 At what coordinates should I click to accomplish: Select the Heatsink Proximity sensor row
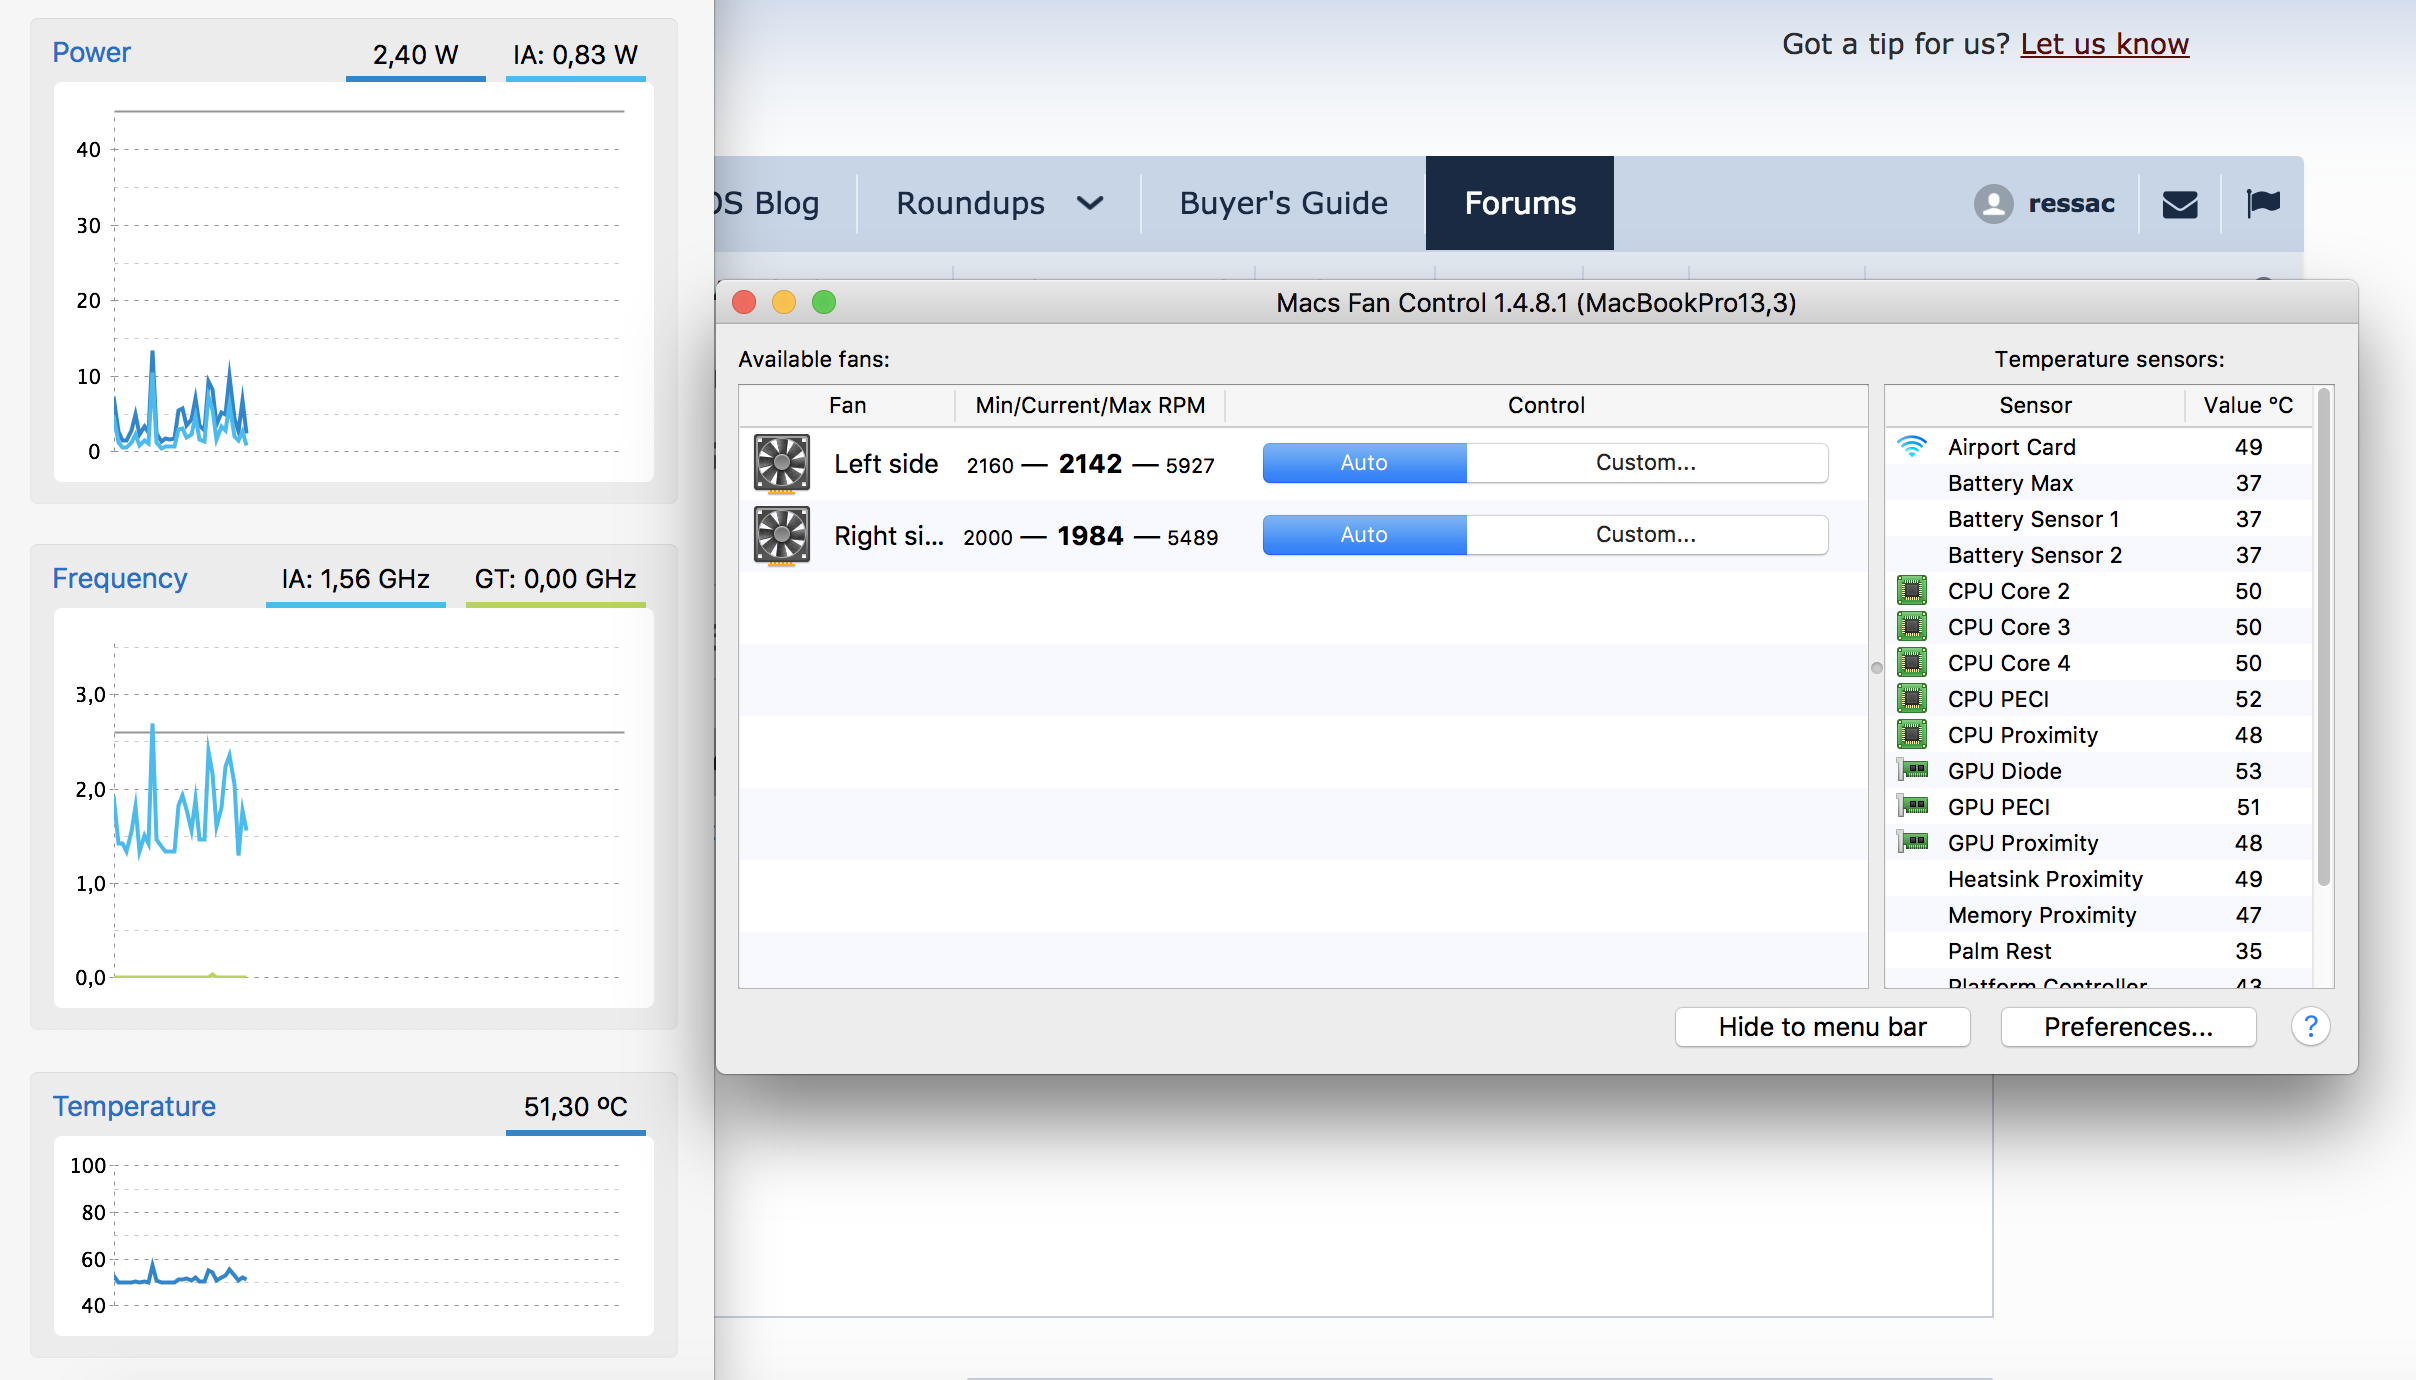pyautogui.click(x=2100, y=879)
